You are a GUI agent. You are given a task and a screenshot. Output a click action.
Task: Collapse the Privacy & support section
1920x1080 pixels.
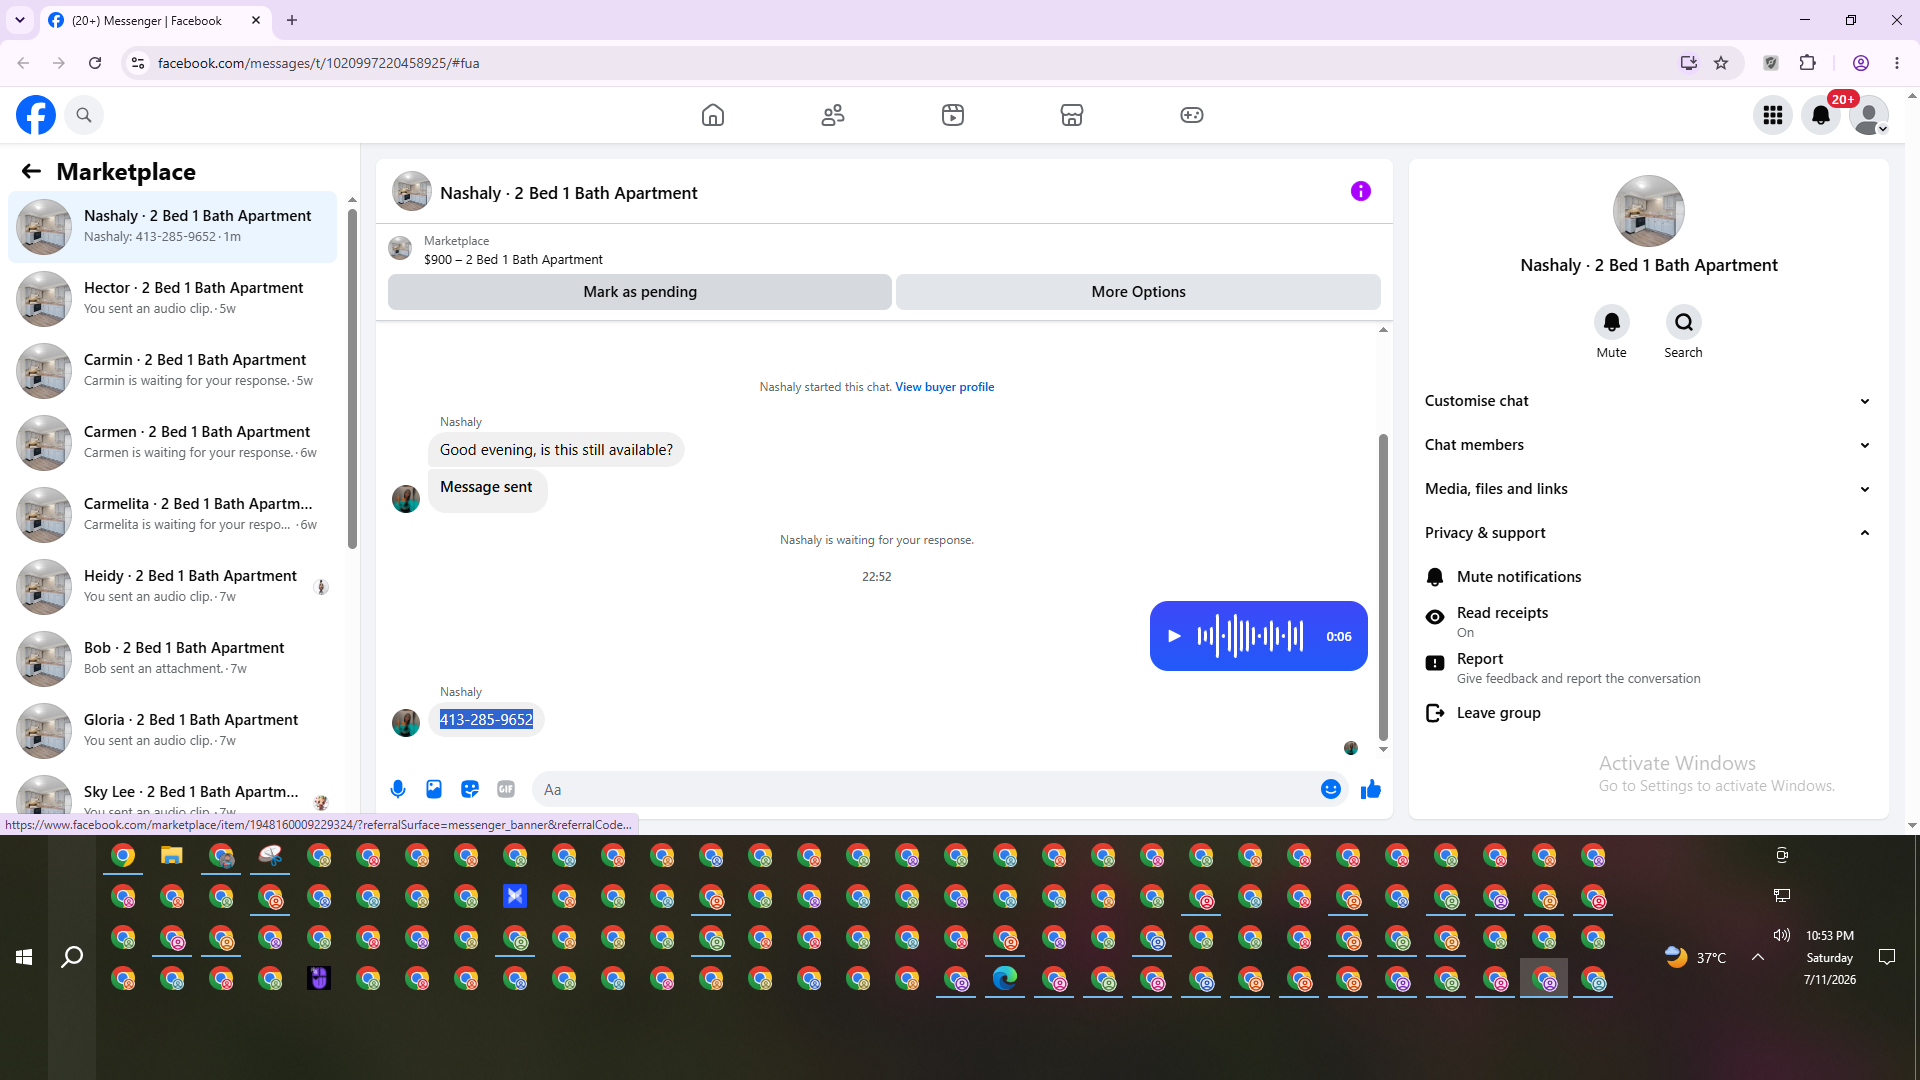[1648, 533]
